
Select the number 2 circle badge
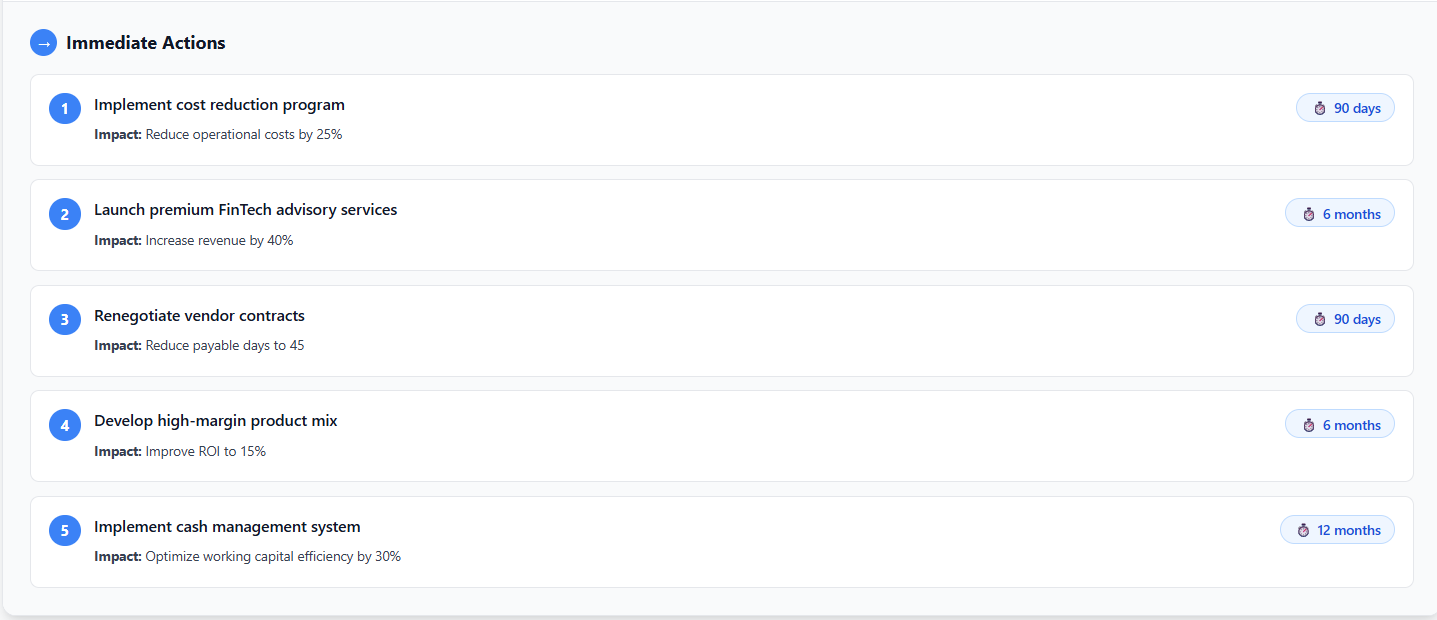[65, 214]
